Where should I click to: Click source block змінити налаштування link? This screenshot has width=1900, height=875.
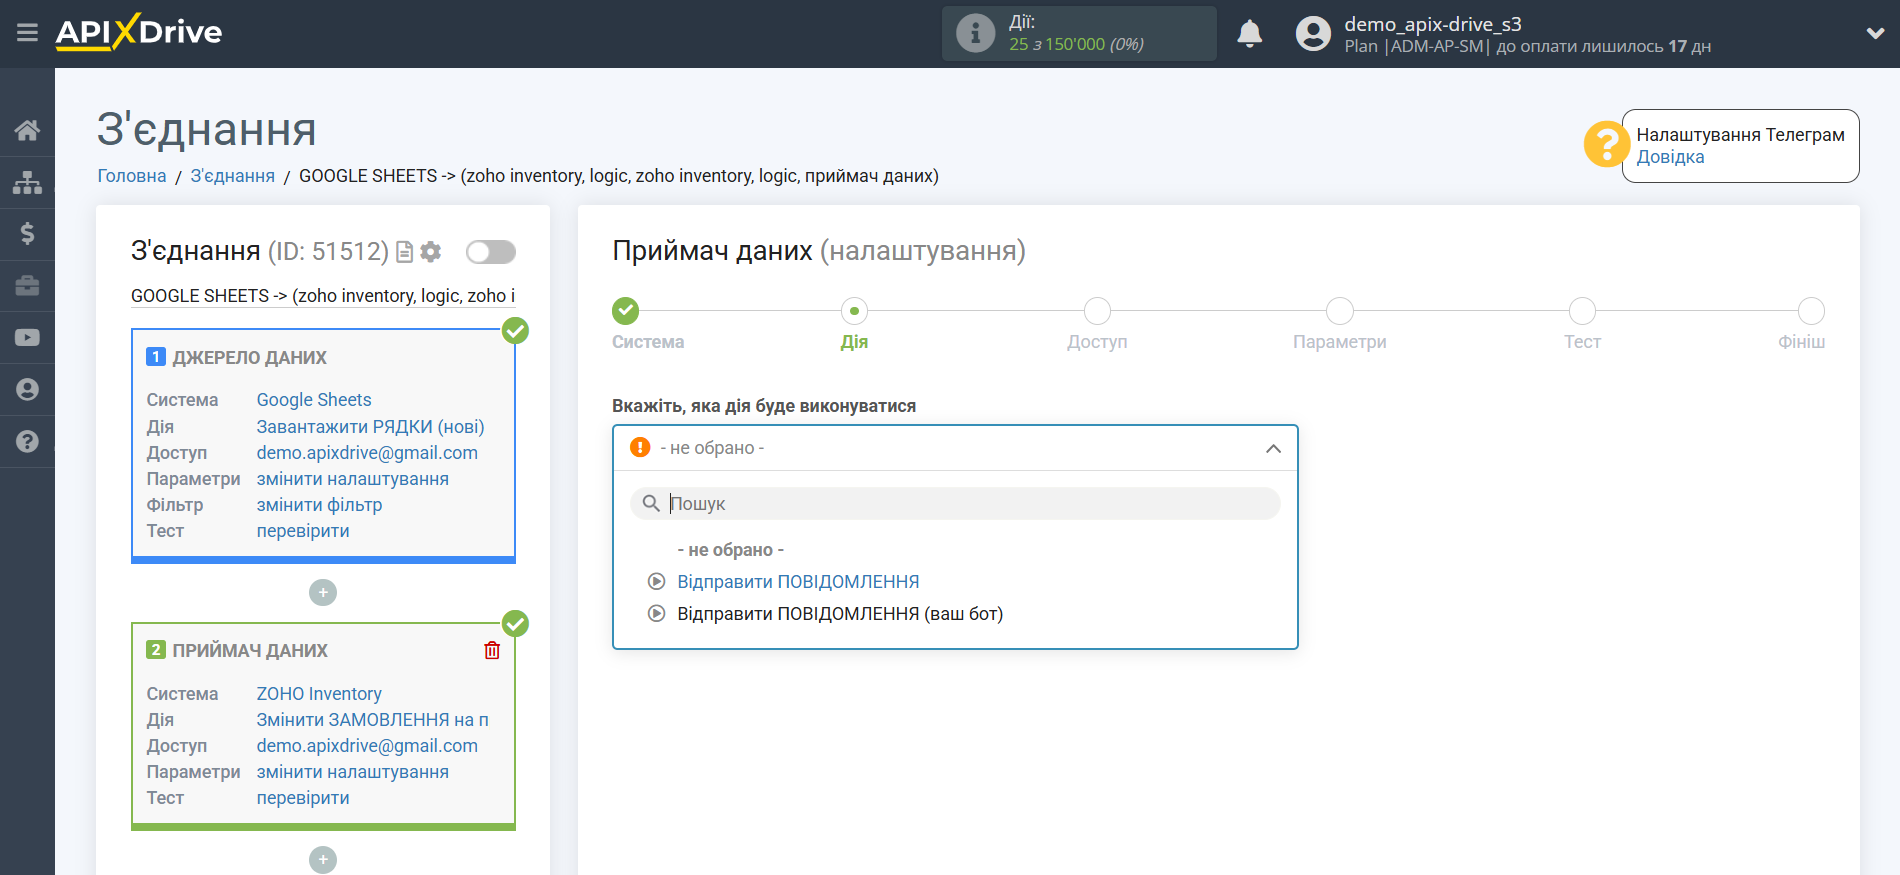point(352,479)
